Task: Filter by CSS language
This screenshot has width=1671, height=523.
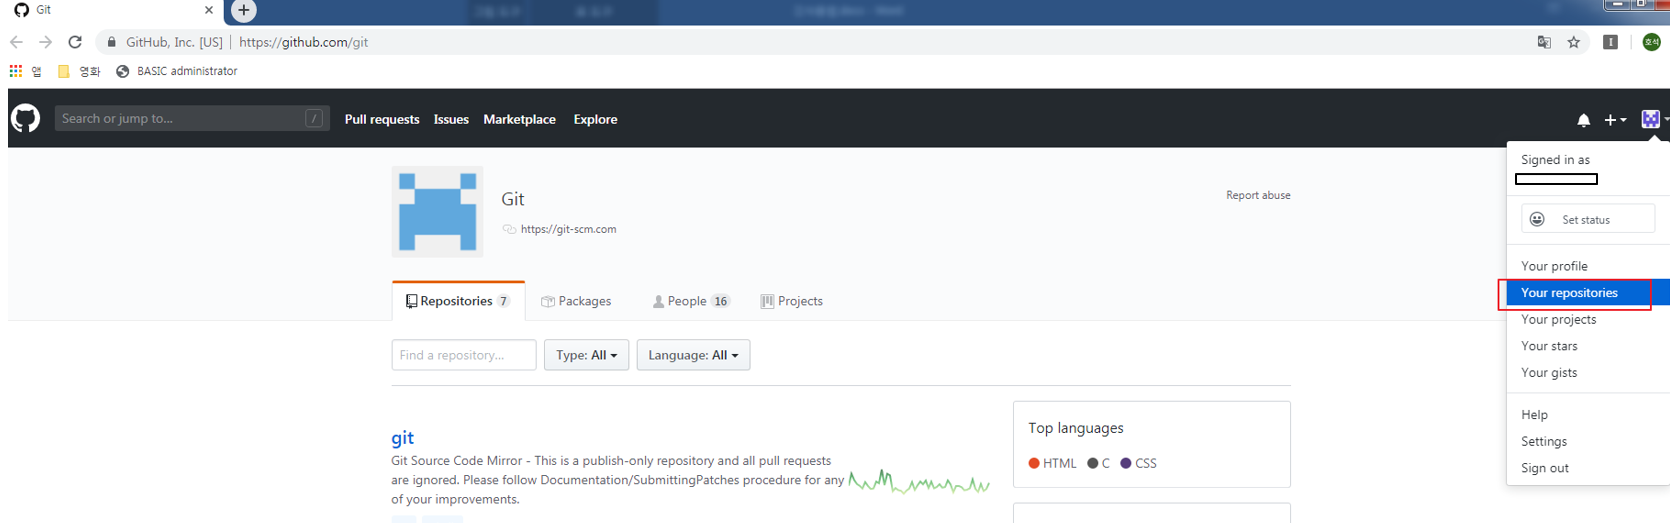Action: (1138, 463)
